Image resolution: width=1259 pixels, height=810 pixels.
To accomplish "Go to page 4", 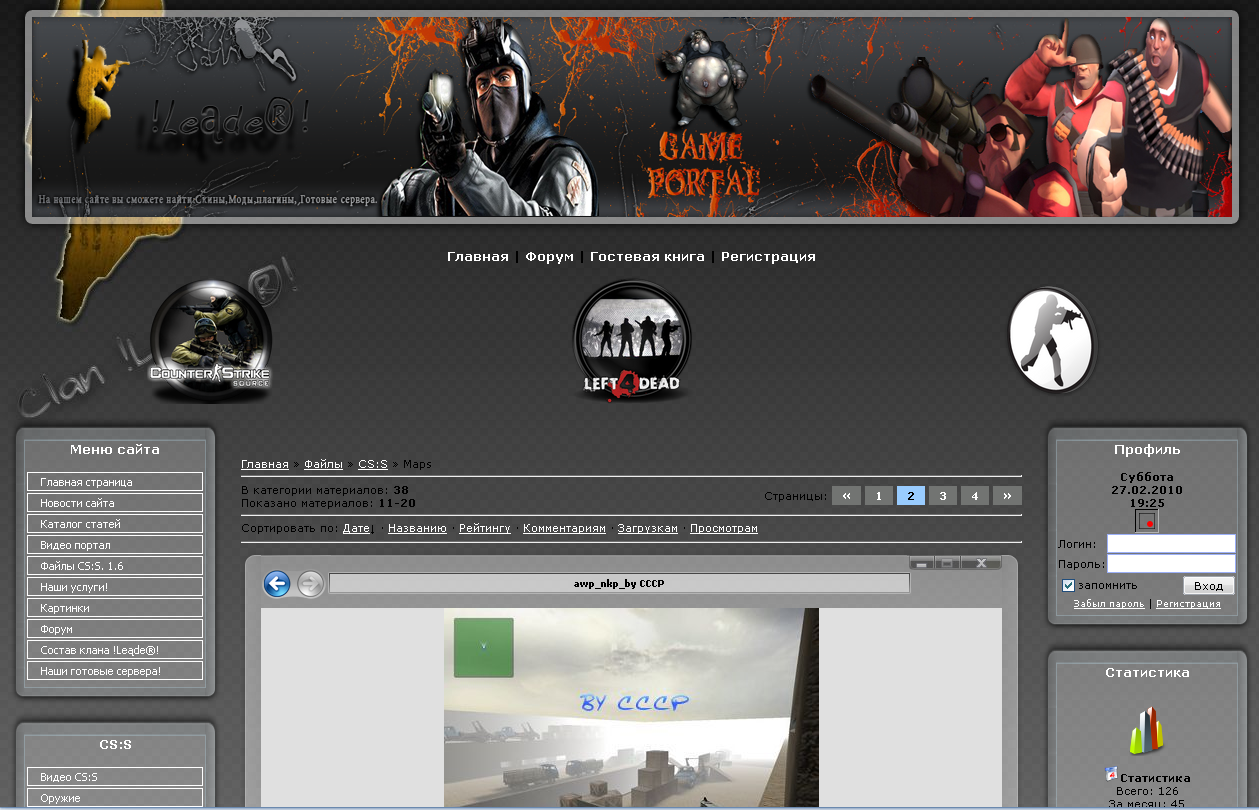I will click(x=975, y=495).
